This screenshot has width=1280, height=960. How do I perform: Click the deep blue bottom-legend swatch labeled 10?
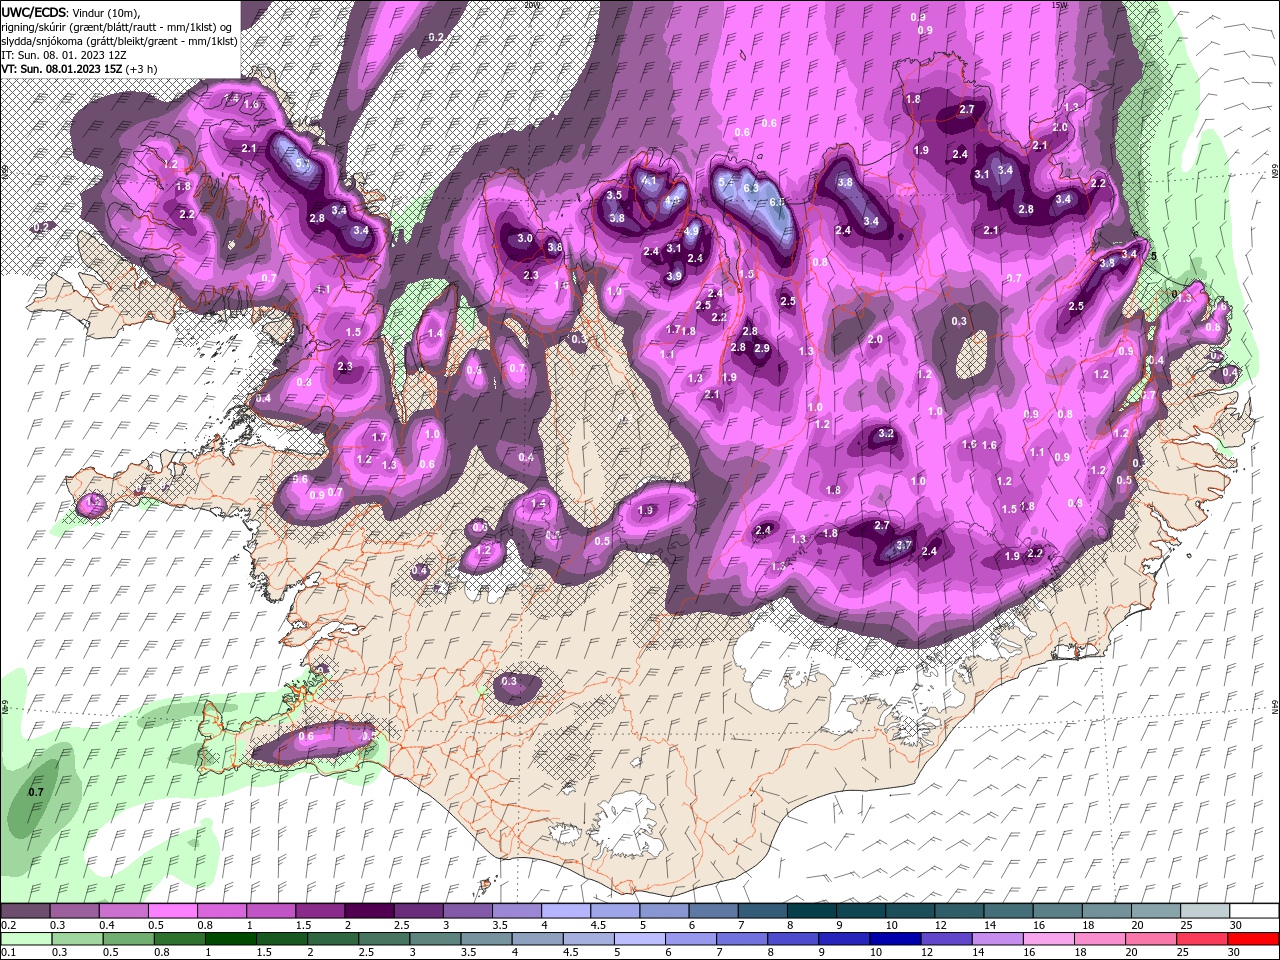point(895,939)
